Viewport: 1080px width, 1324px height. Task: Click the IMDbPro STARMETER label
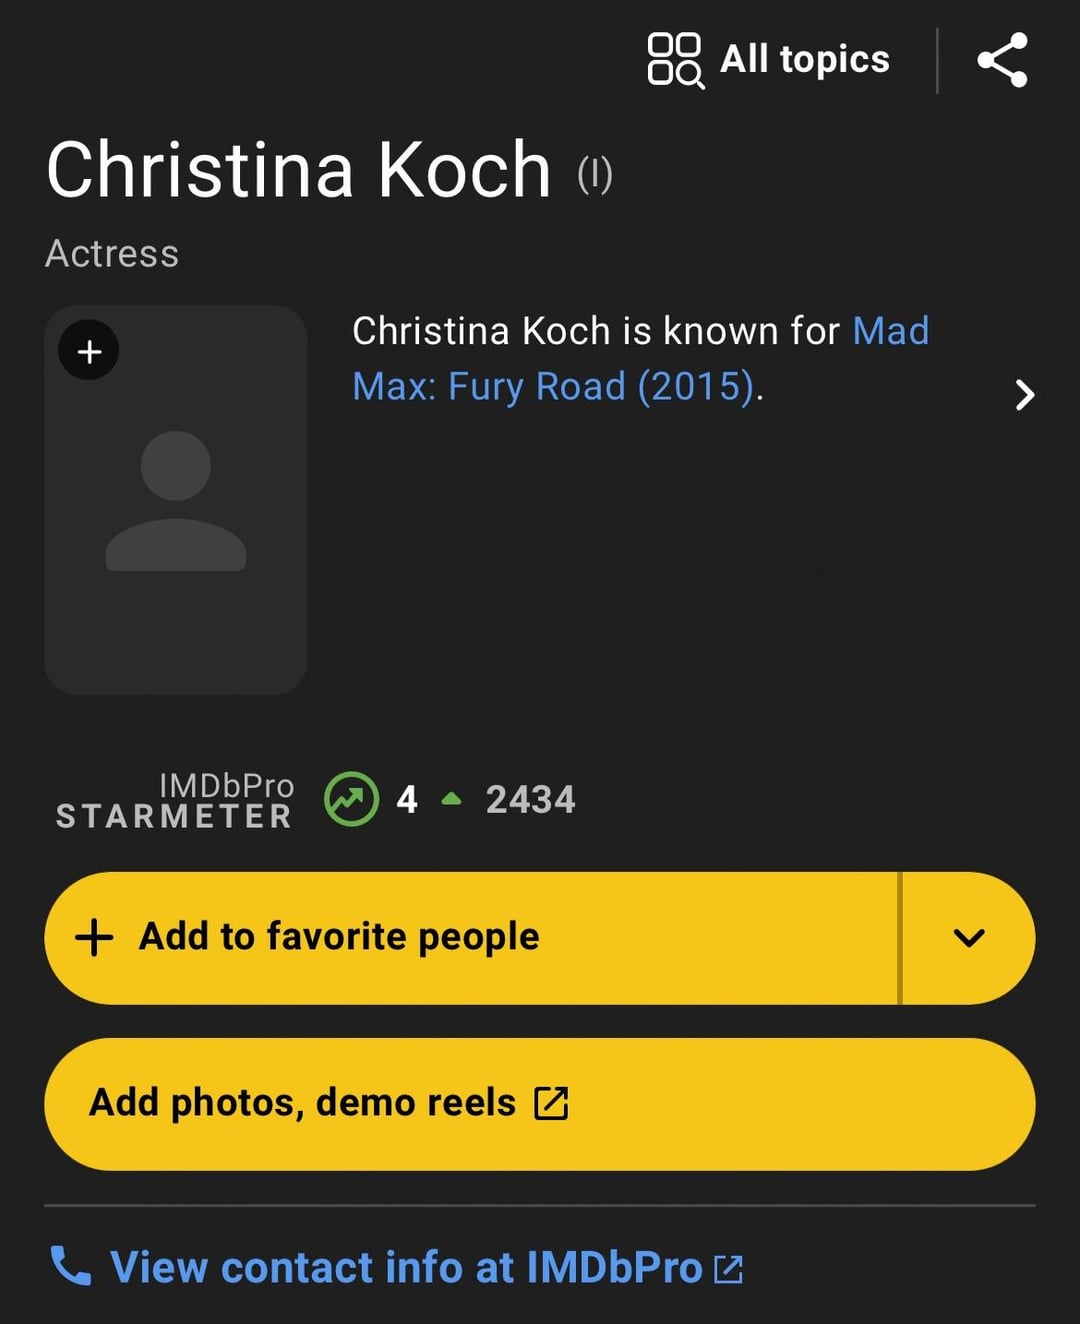pos(175,801)
